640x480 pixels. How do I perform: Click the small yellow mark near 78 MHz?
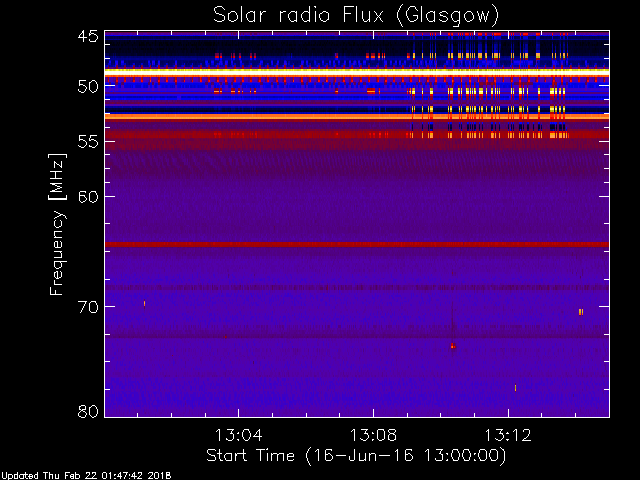coord(516,388)
